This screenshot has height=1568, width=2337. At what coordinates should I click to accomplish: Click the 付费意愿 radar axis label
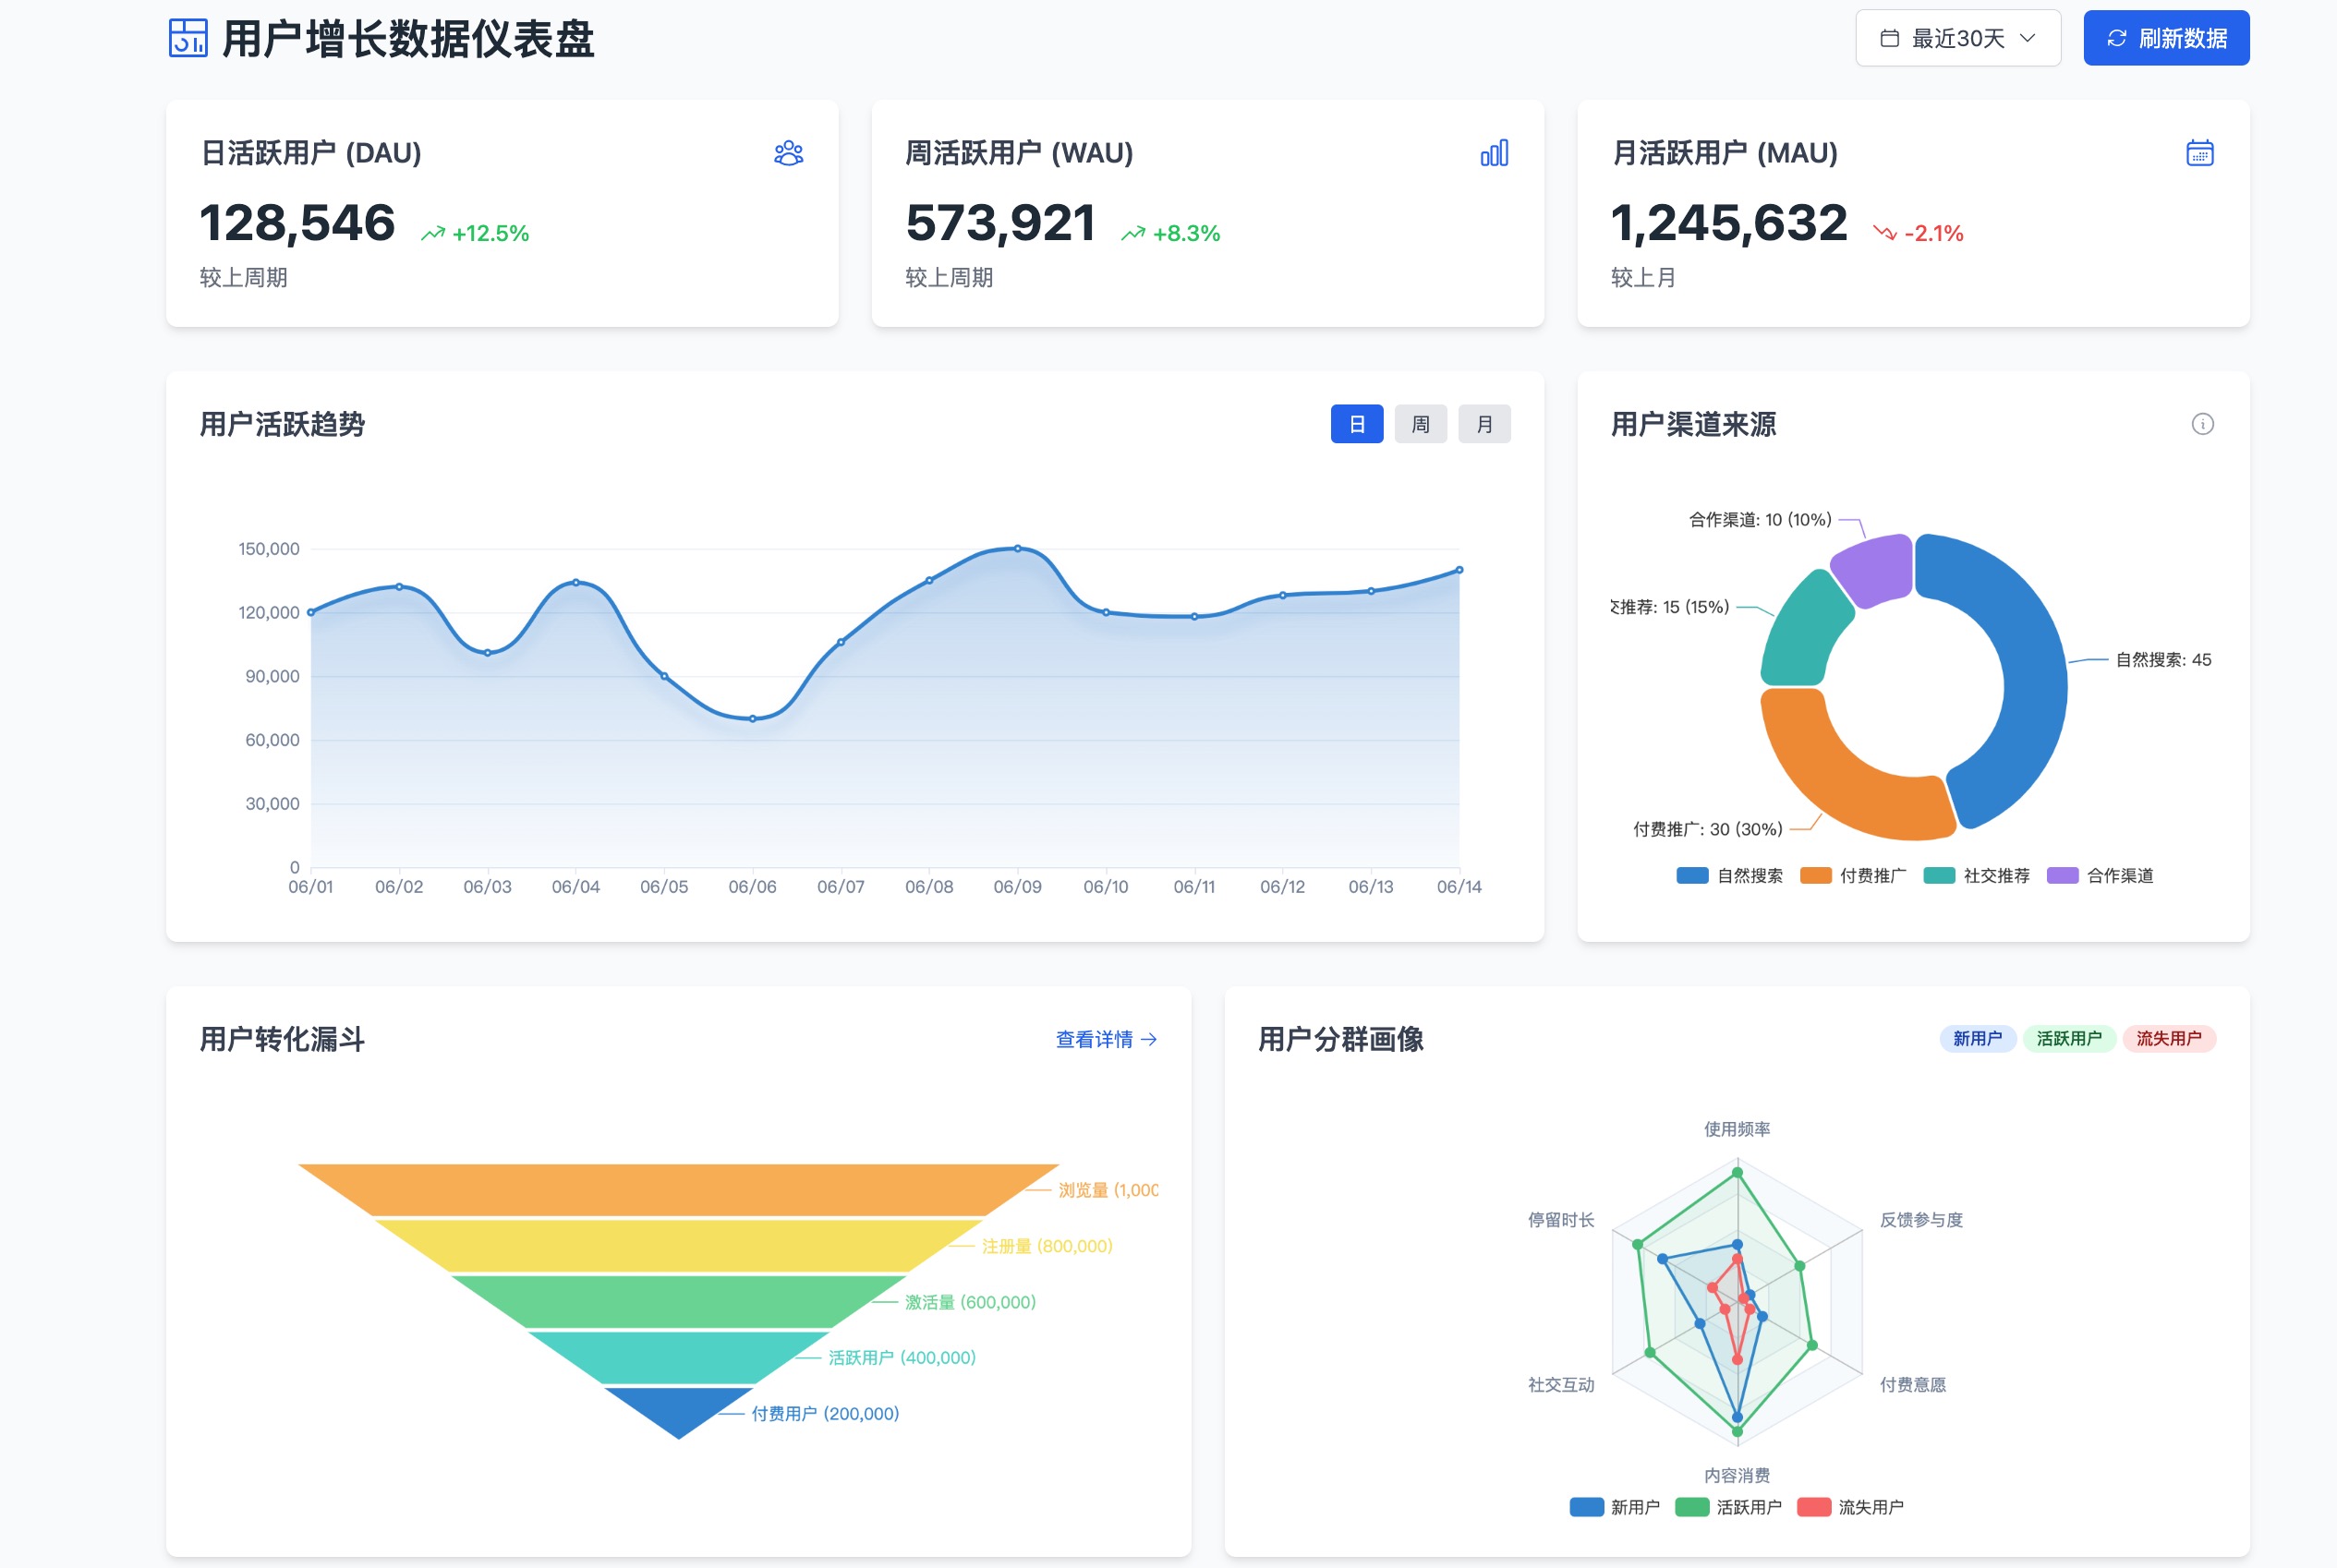(x=1912, y=1384)
